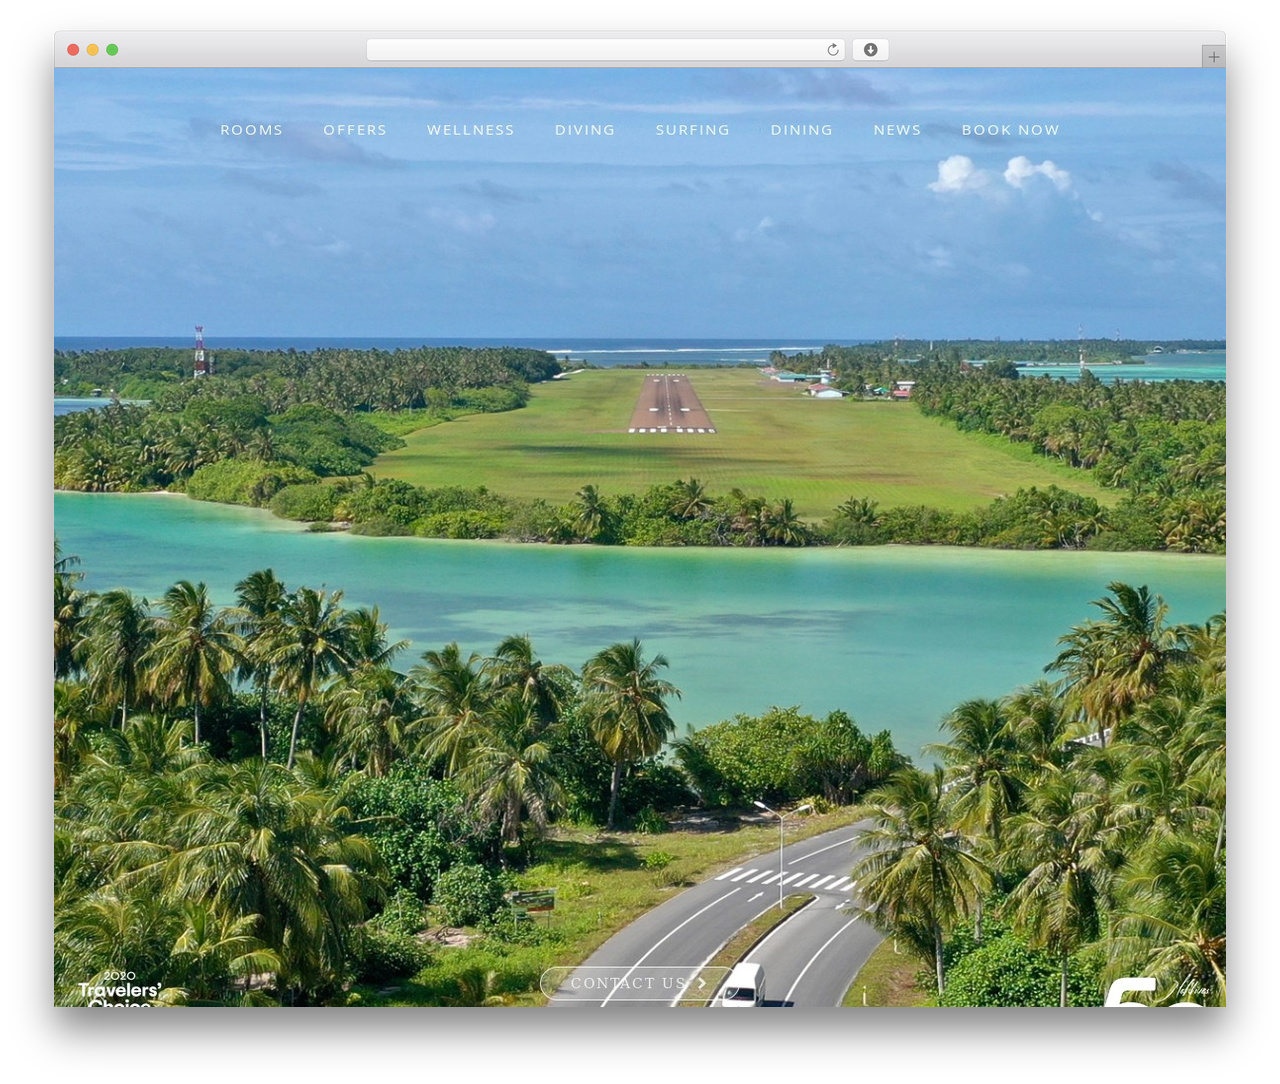Reload the page with the refresh icon

pos(832,50)
